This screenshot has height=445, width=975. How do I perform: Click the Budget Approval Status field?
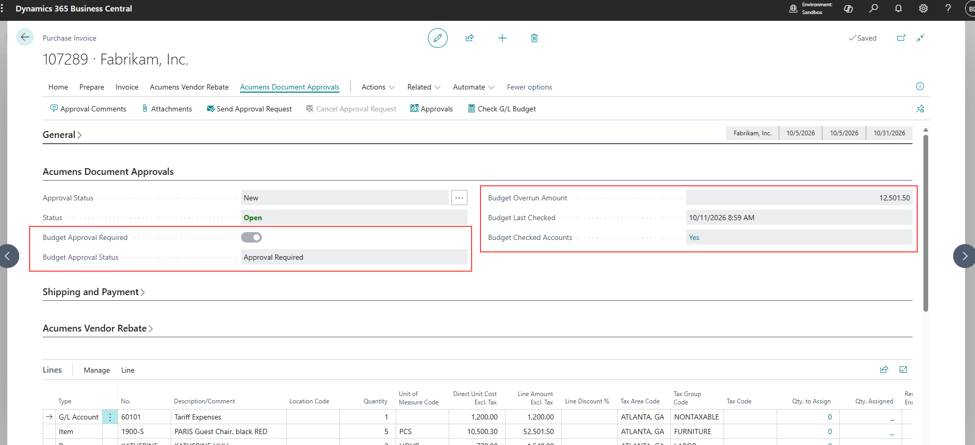[x=353, y=257]
